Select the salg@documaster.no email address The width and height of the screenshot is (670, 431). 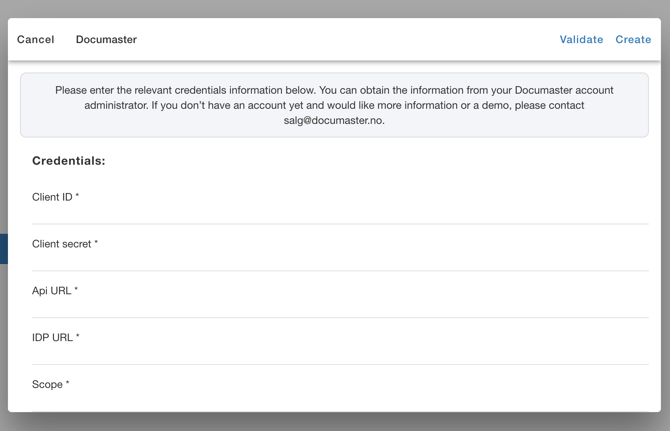(x=334, y=120)
